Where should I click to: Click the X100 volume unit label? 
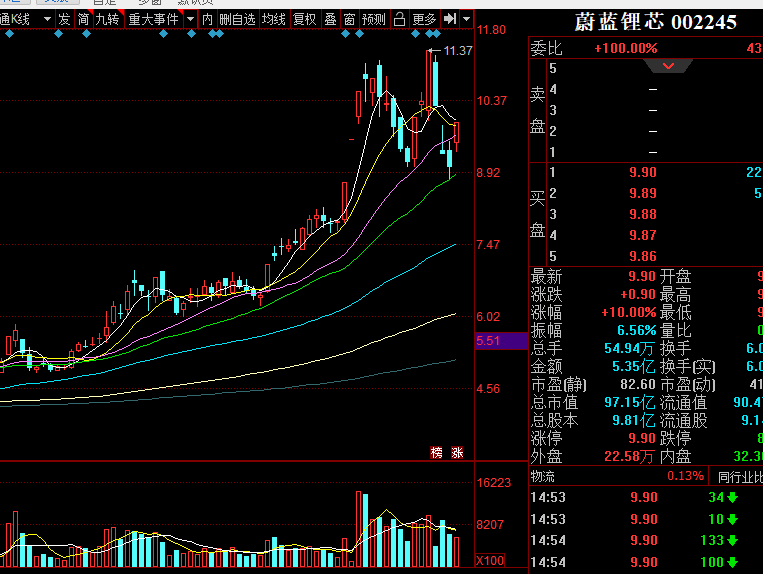point(490,560)
